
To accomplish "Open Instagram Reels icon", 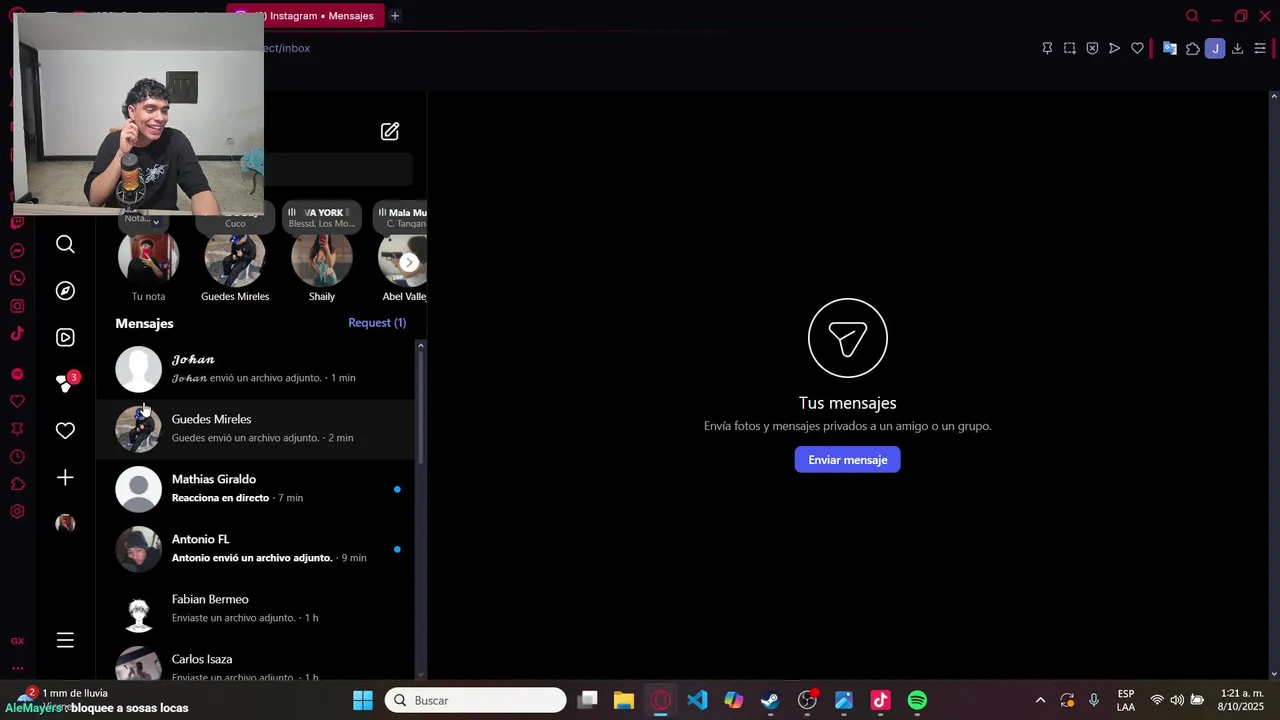I will tap(65, 338).
